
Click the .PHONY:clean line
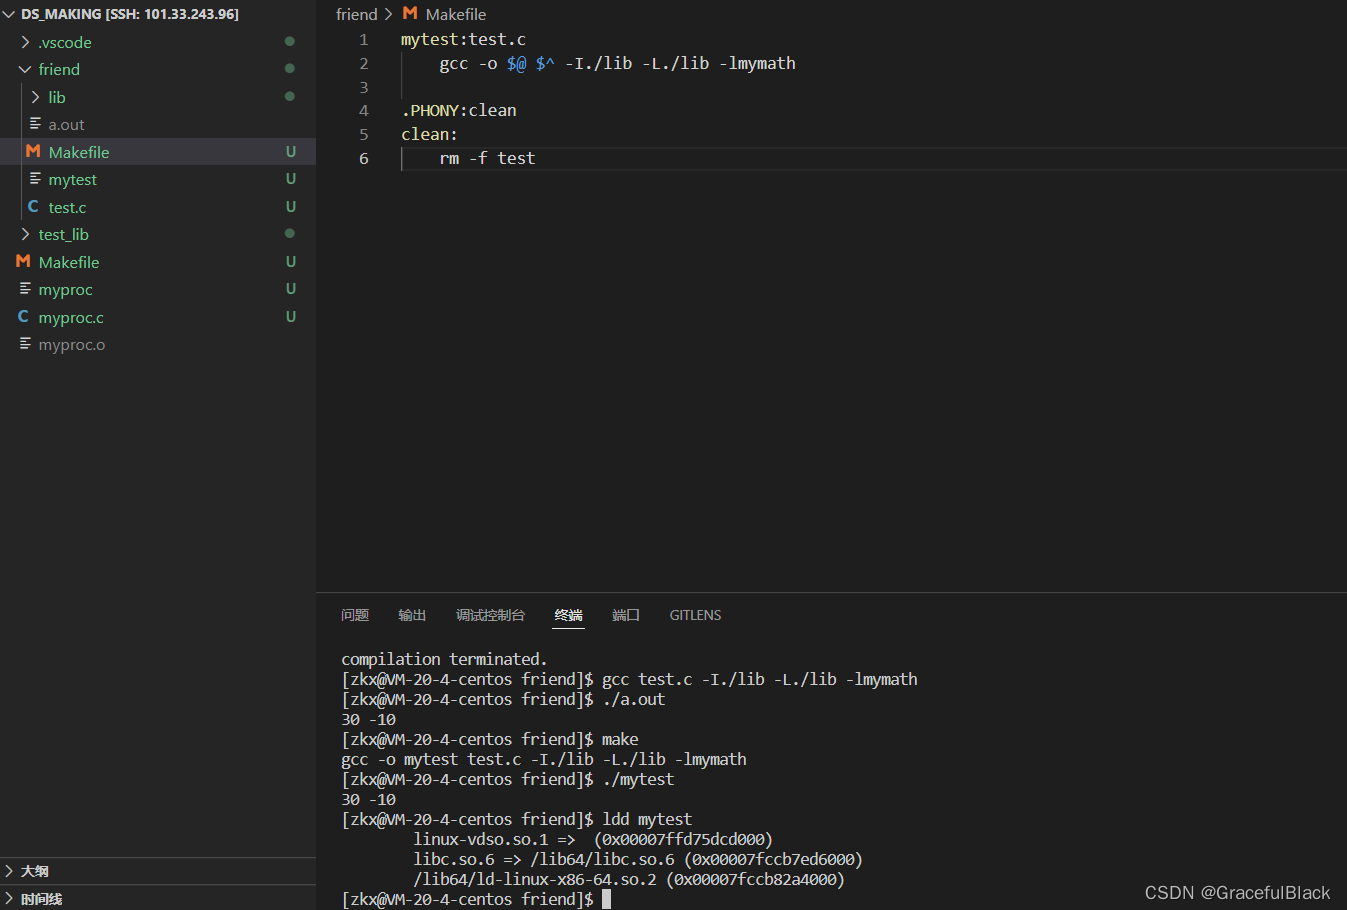(x=459, y=110)
